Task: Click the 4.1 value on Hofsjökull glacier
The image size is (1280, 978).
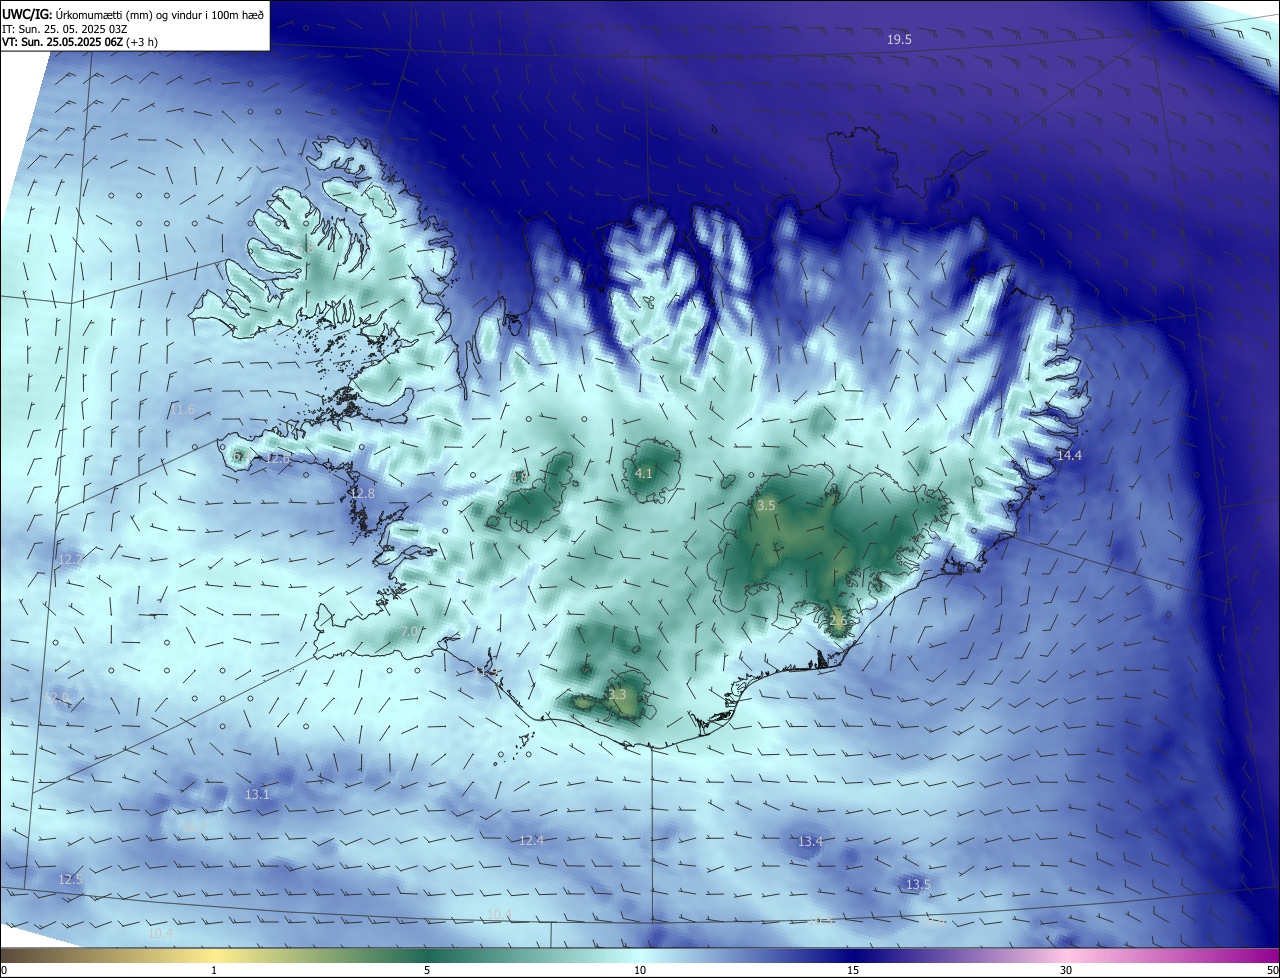Action: tap(644, 474)
